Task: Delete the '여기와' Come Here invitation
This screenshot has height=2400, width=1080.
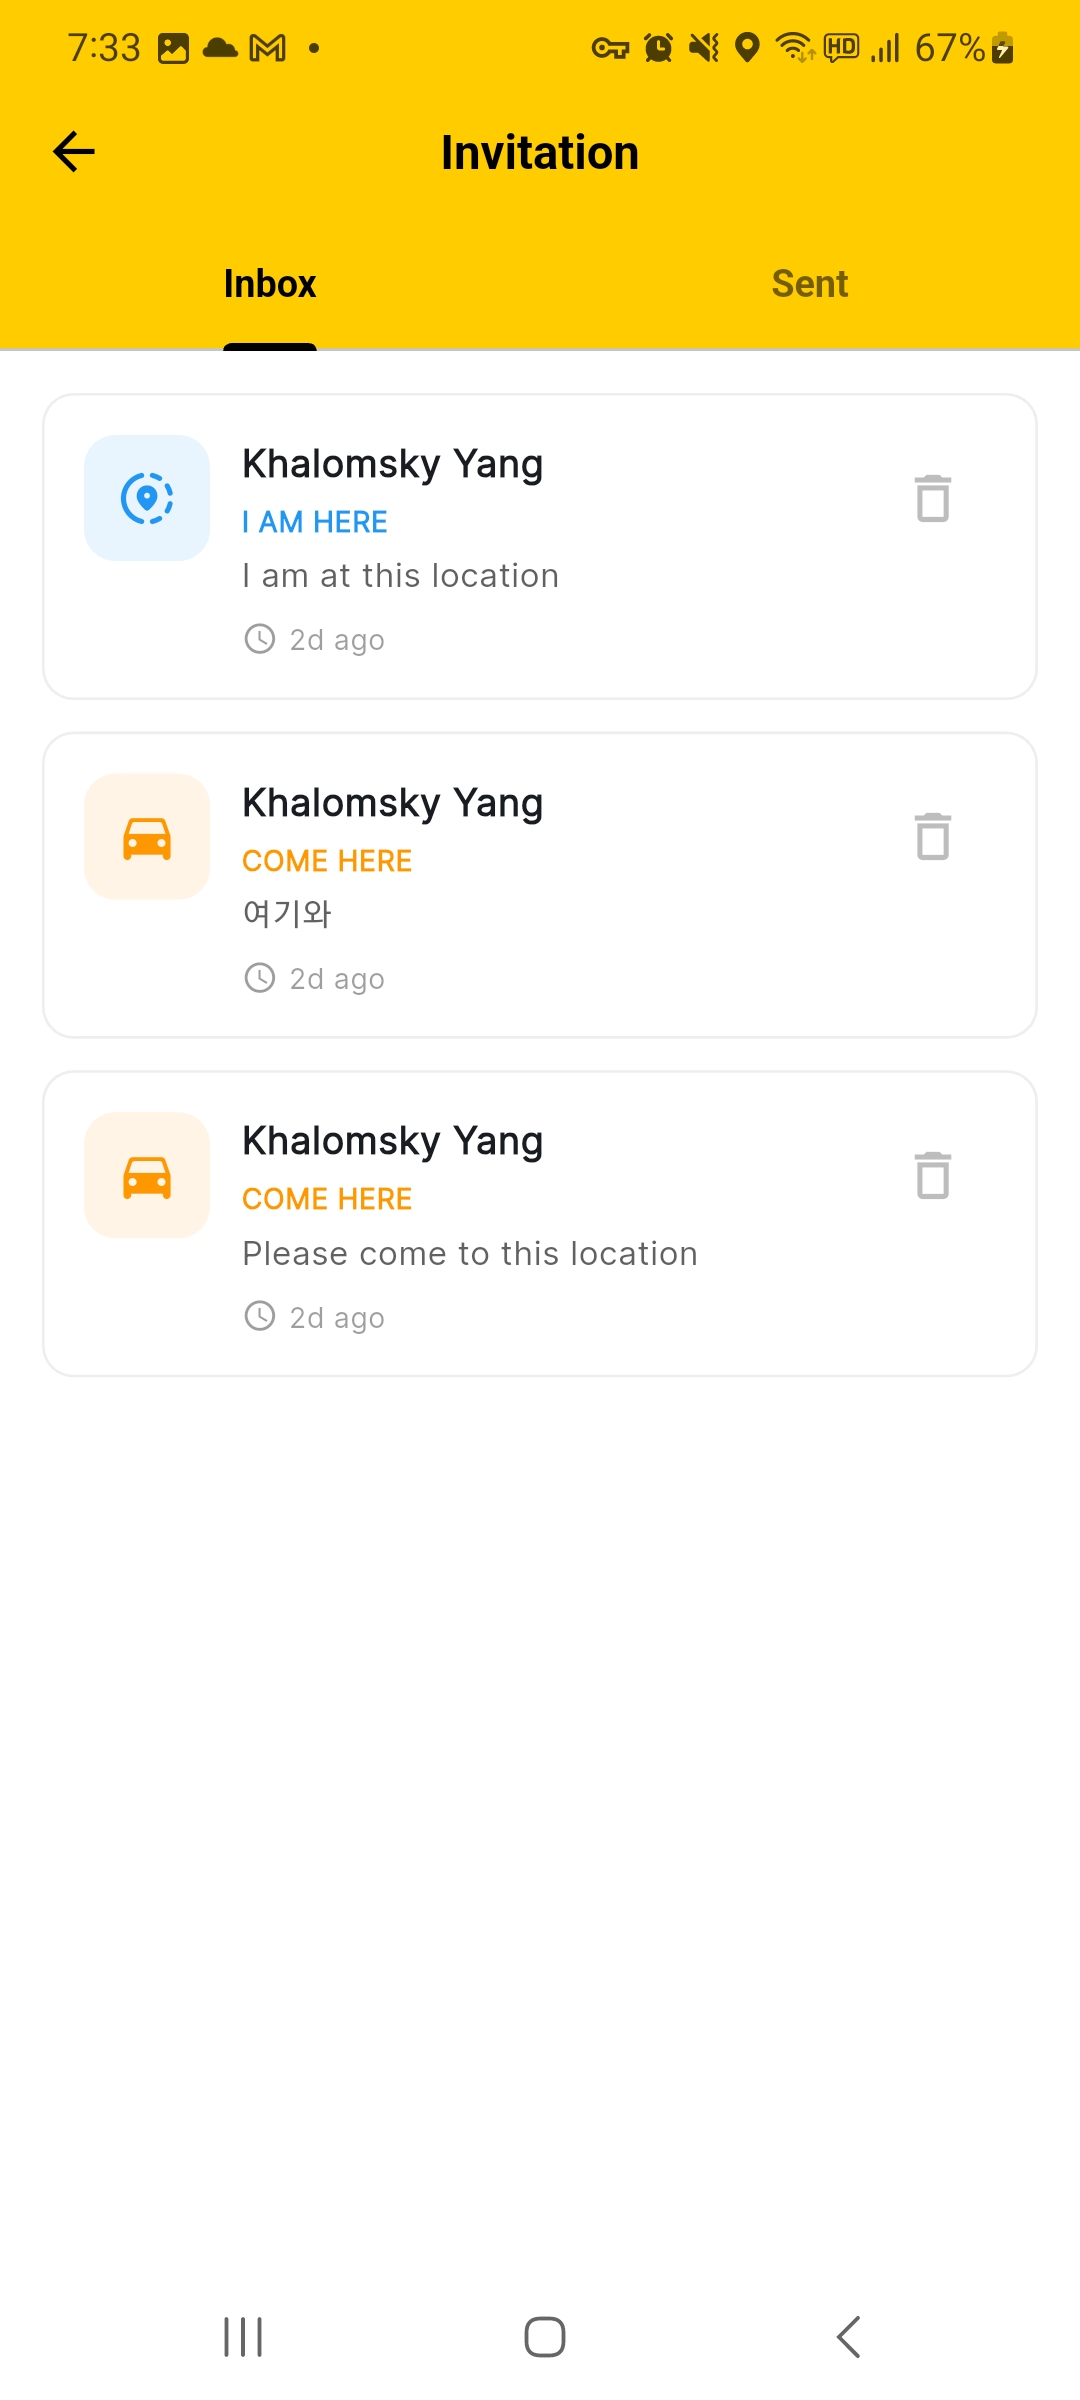Action: click(x=932, y=836)
